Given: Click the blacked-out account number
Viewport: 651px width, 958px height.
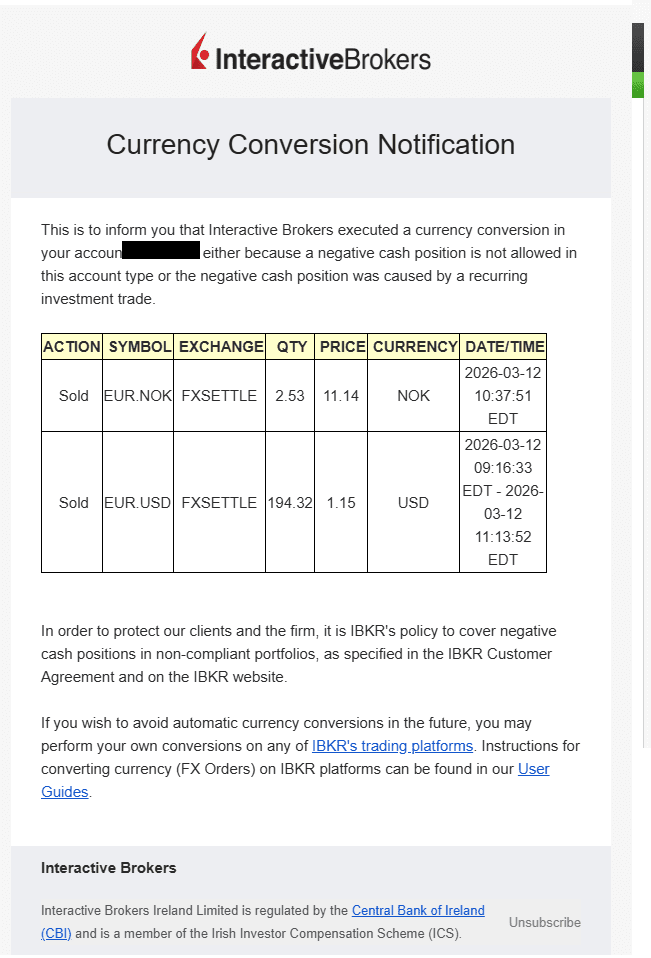Looking at the screenshot, I should [161, 251].
